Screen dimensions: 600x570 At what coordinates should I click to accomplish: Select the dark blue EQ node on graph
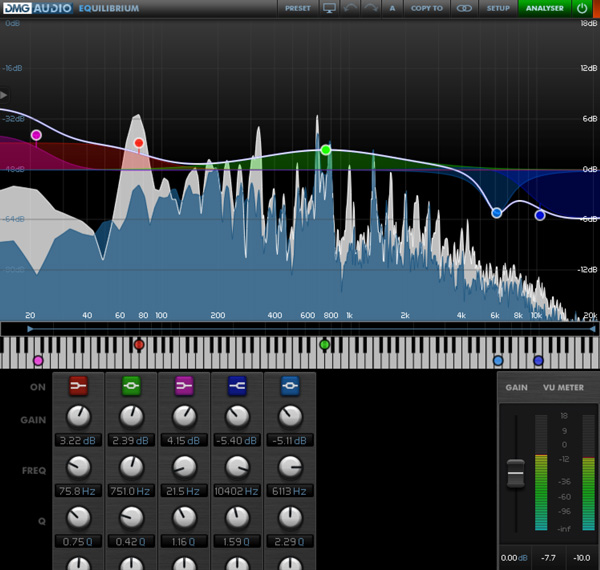tap(540, 215)
